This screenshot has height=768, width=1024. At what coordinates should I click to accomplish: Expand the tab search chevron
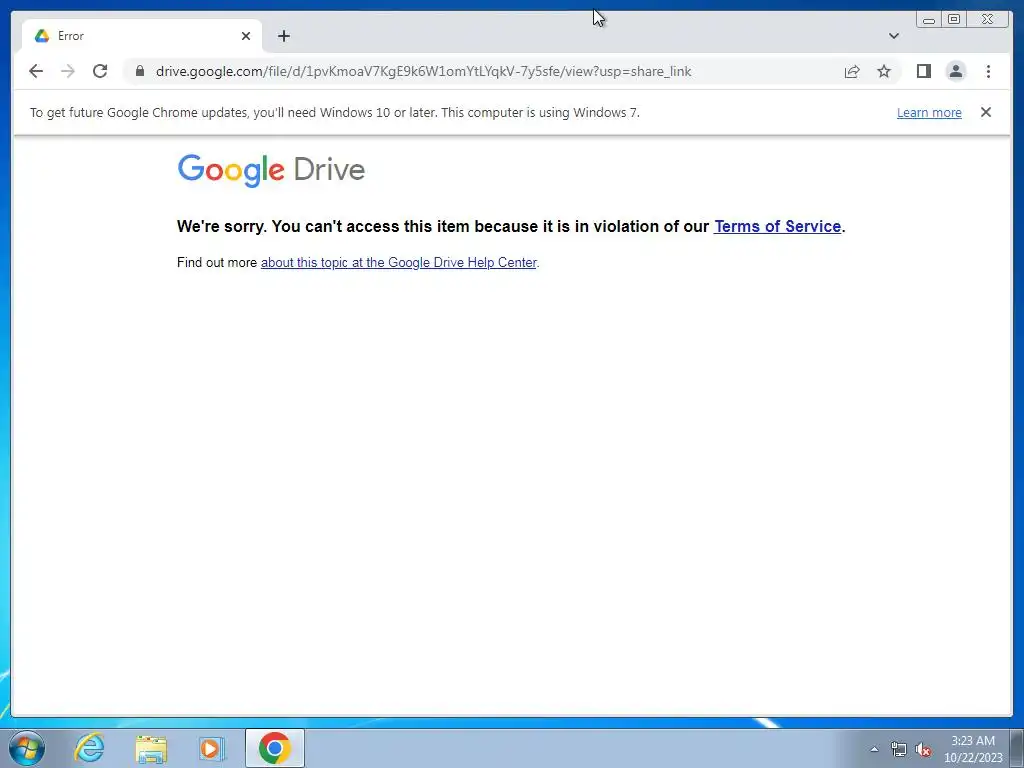point(894,36)
